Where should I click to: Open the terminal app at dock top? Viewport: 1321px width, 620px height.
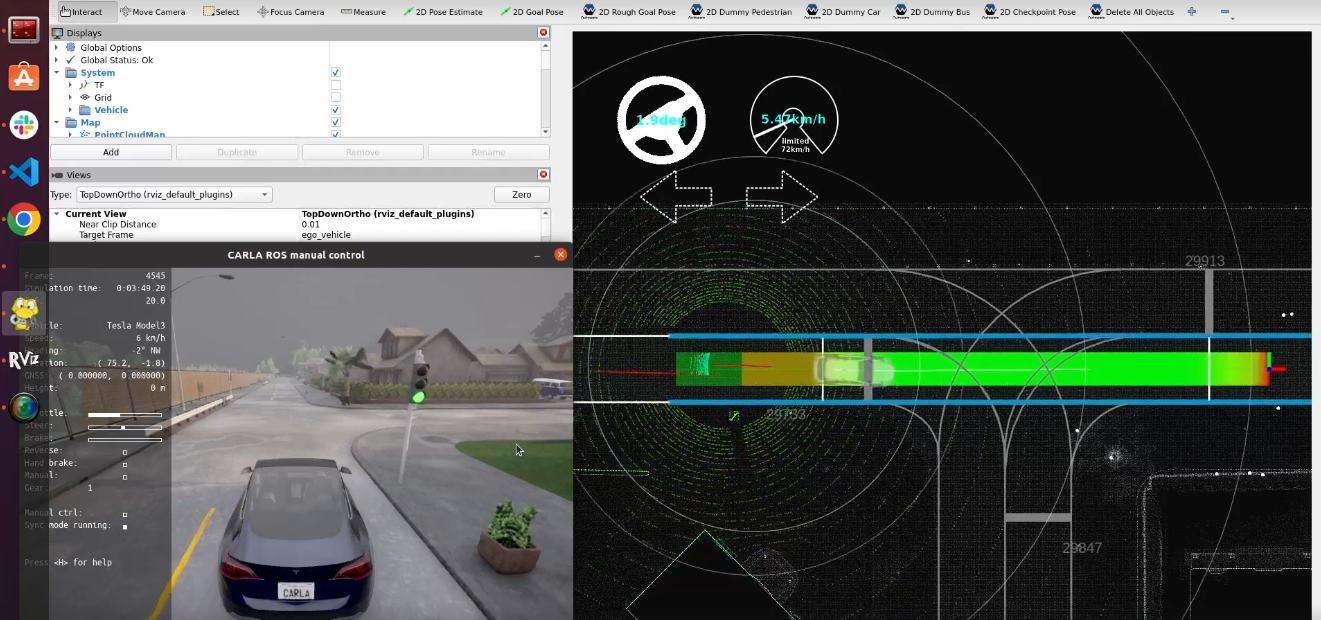24,29
